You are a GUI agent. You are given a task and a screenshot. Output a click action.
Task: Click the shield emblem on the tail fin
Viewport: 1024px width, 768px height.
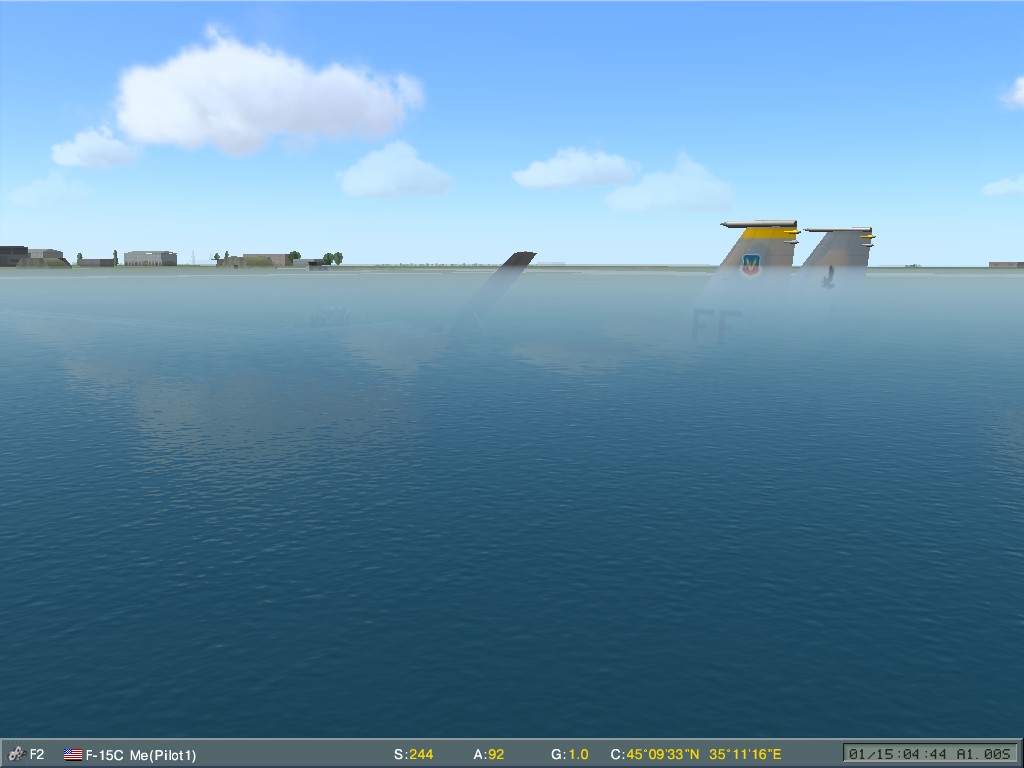click(x=750, y=264)
